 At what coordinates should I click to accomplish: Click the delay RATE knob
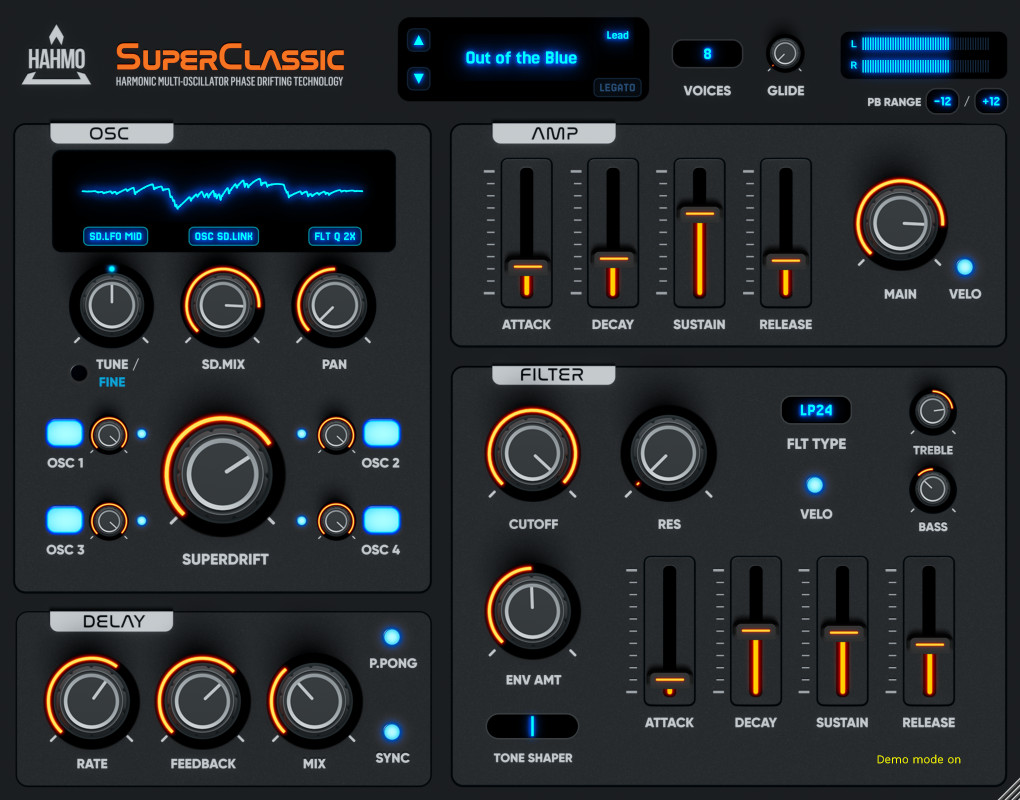[92, 700]
